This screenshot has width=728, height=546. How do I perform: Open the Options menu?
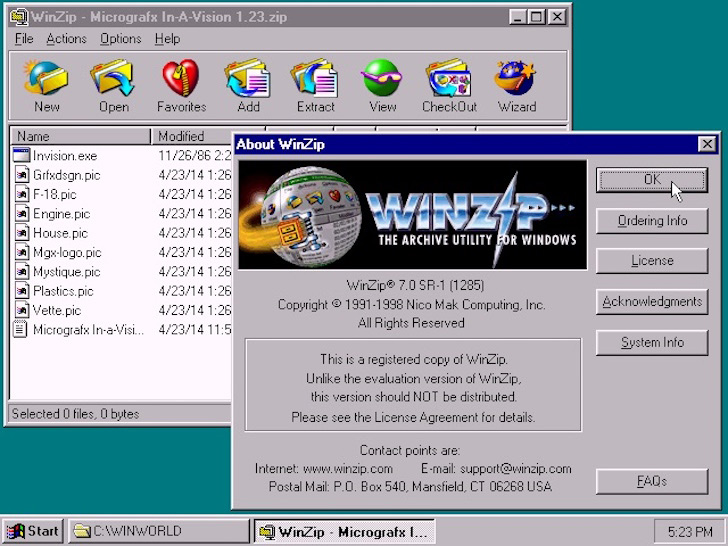[x=121, y=39]
